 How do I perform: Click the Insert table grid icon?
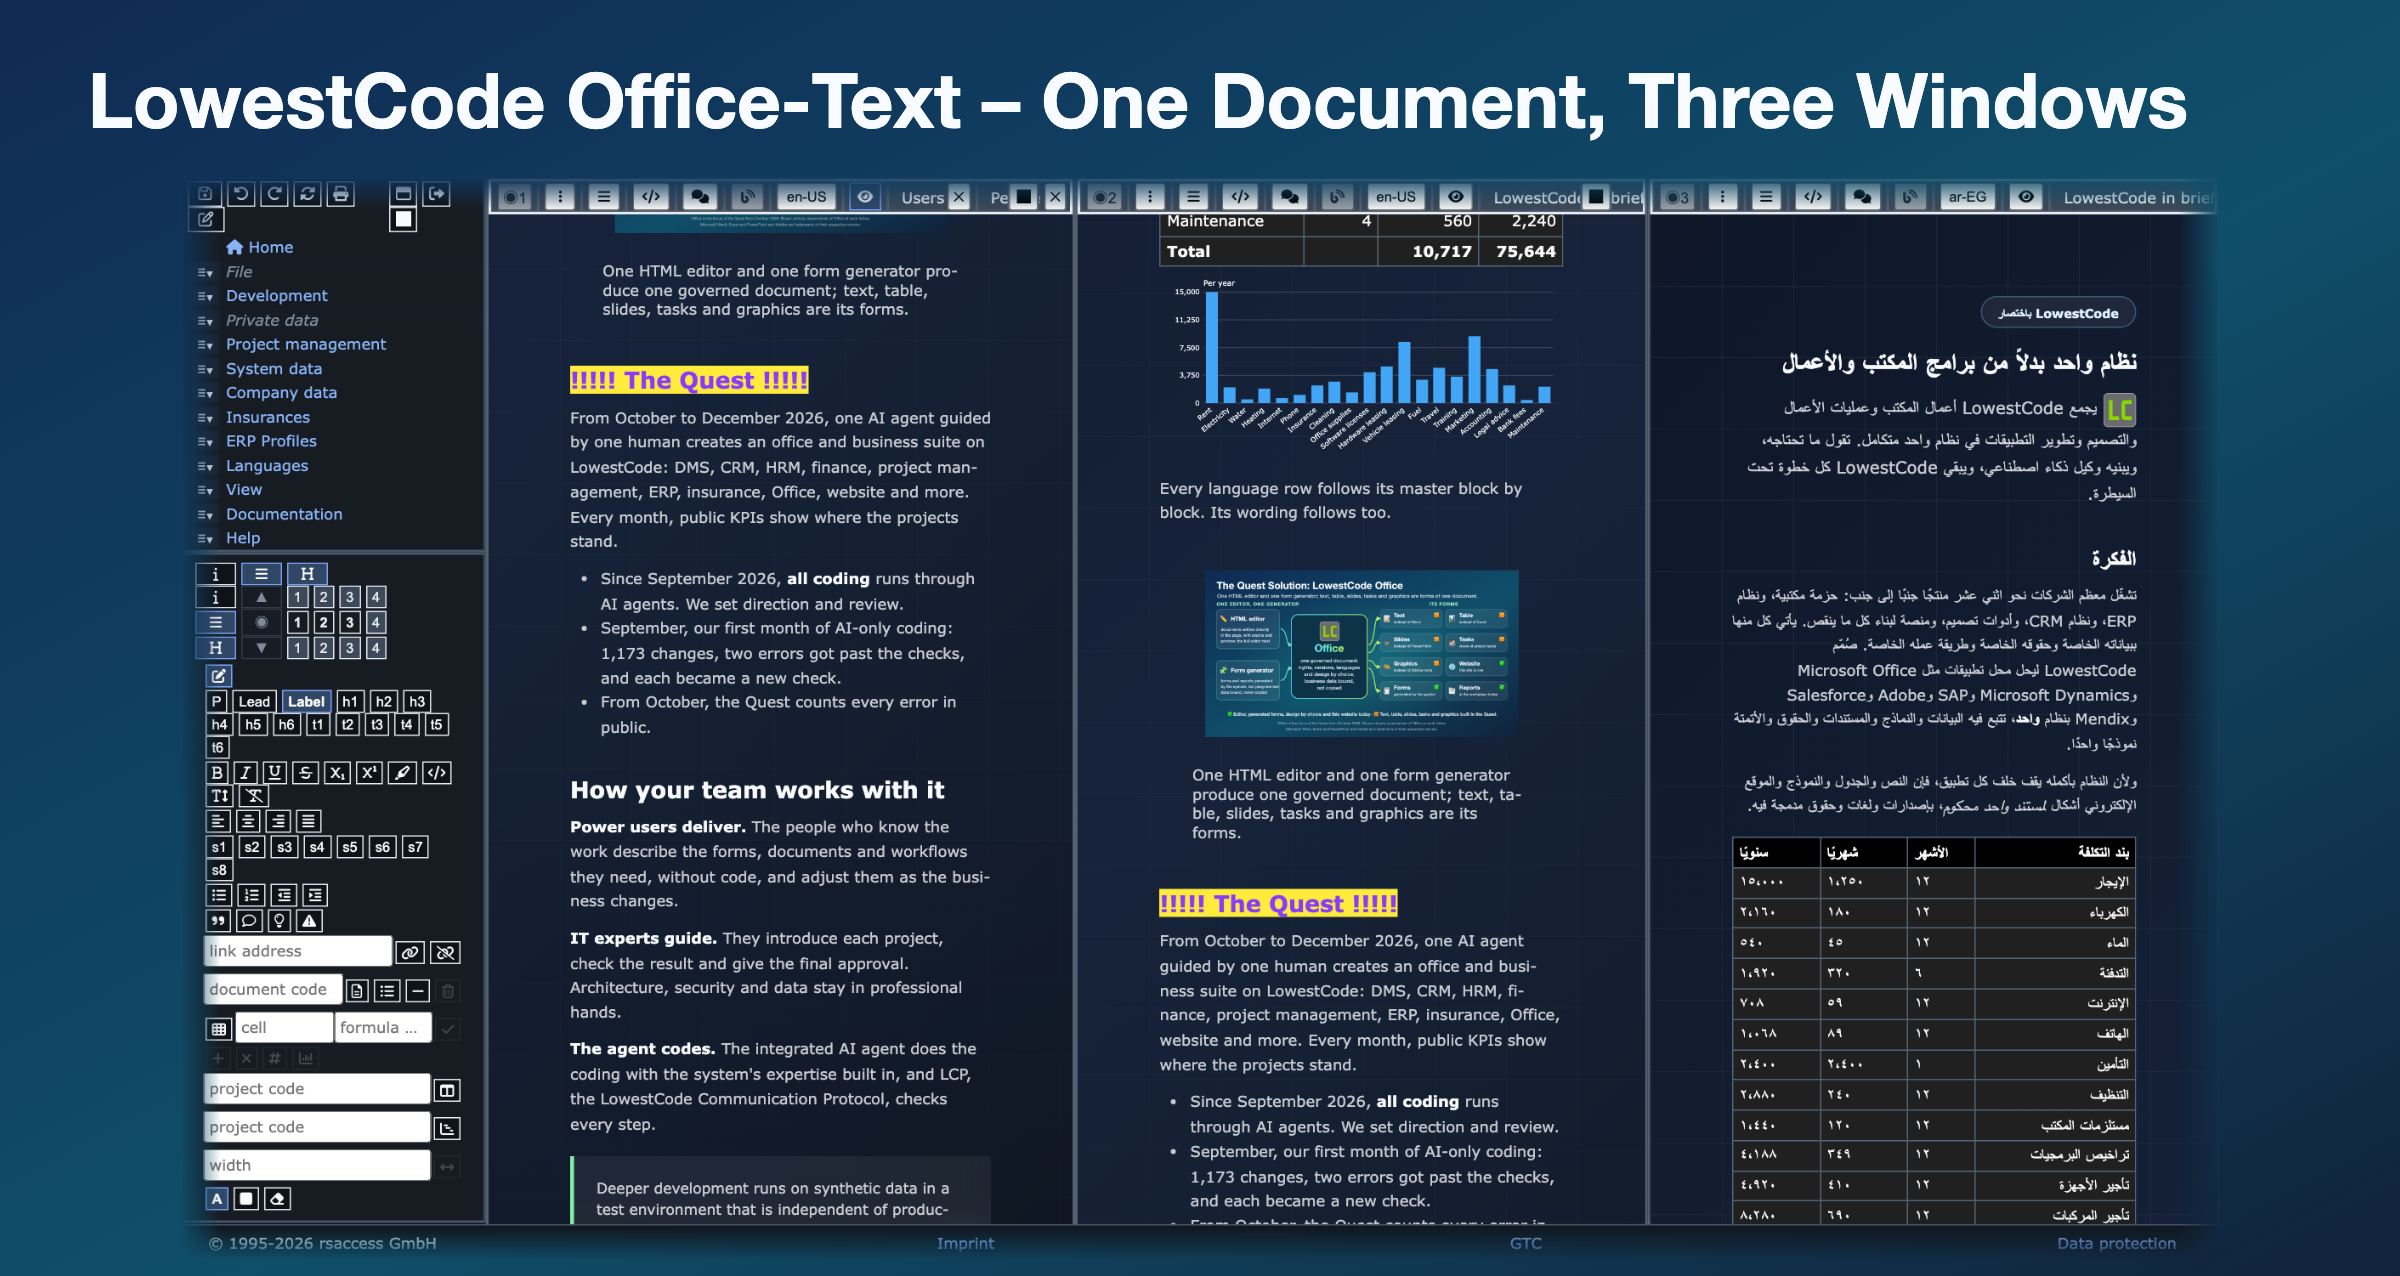(218, 1028)
